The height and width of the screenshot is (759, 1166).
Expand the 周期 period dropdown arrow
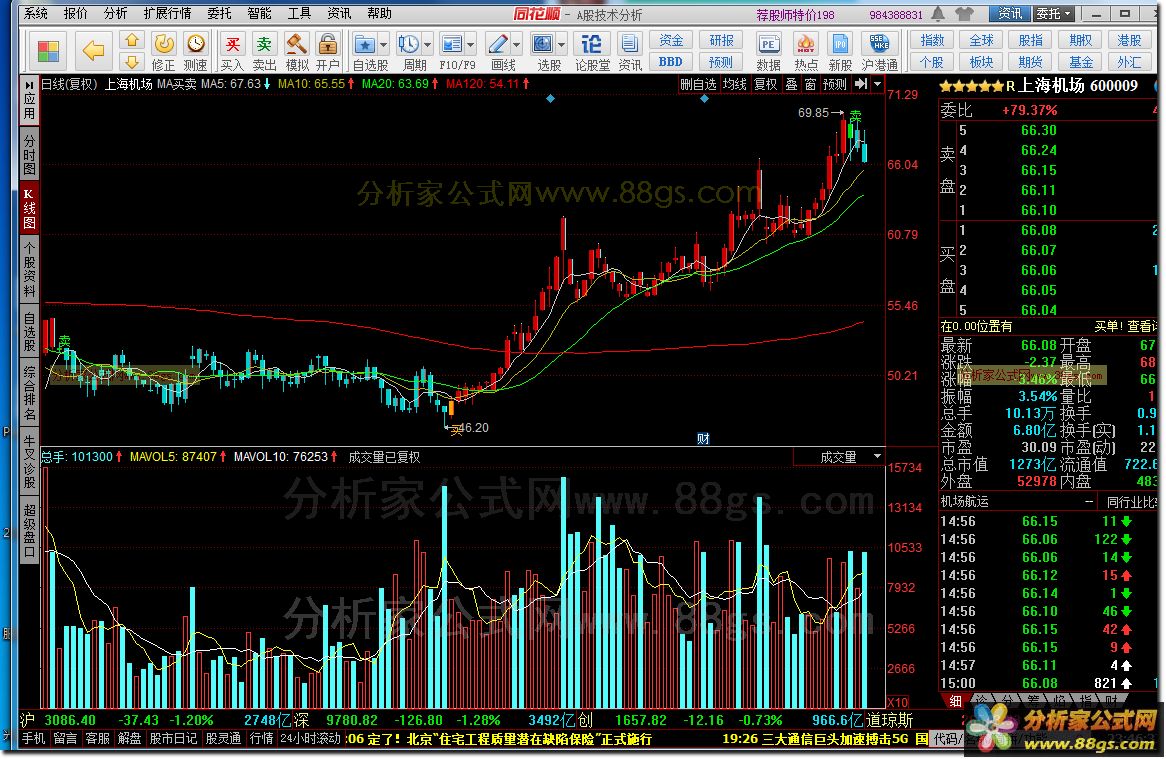(x=427, y=45)
